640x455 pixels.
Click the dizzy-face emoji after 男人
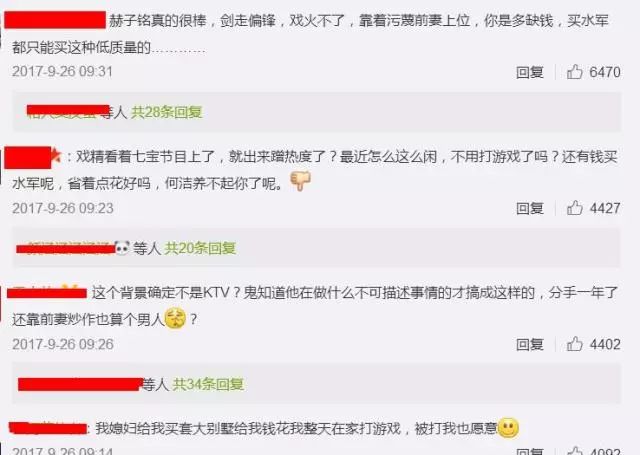pyautogui.click(x=175, y=319)
